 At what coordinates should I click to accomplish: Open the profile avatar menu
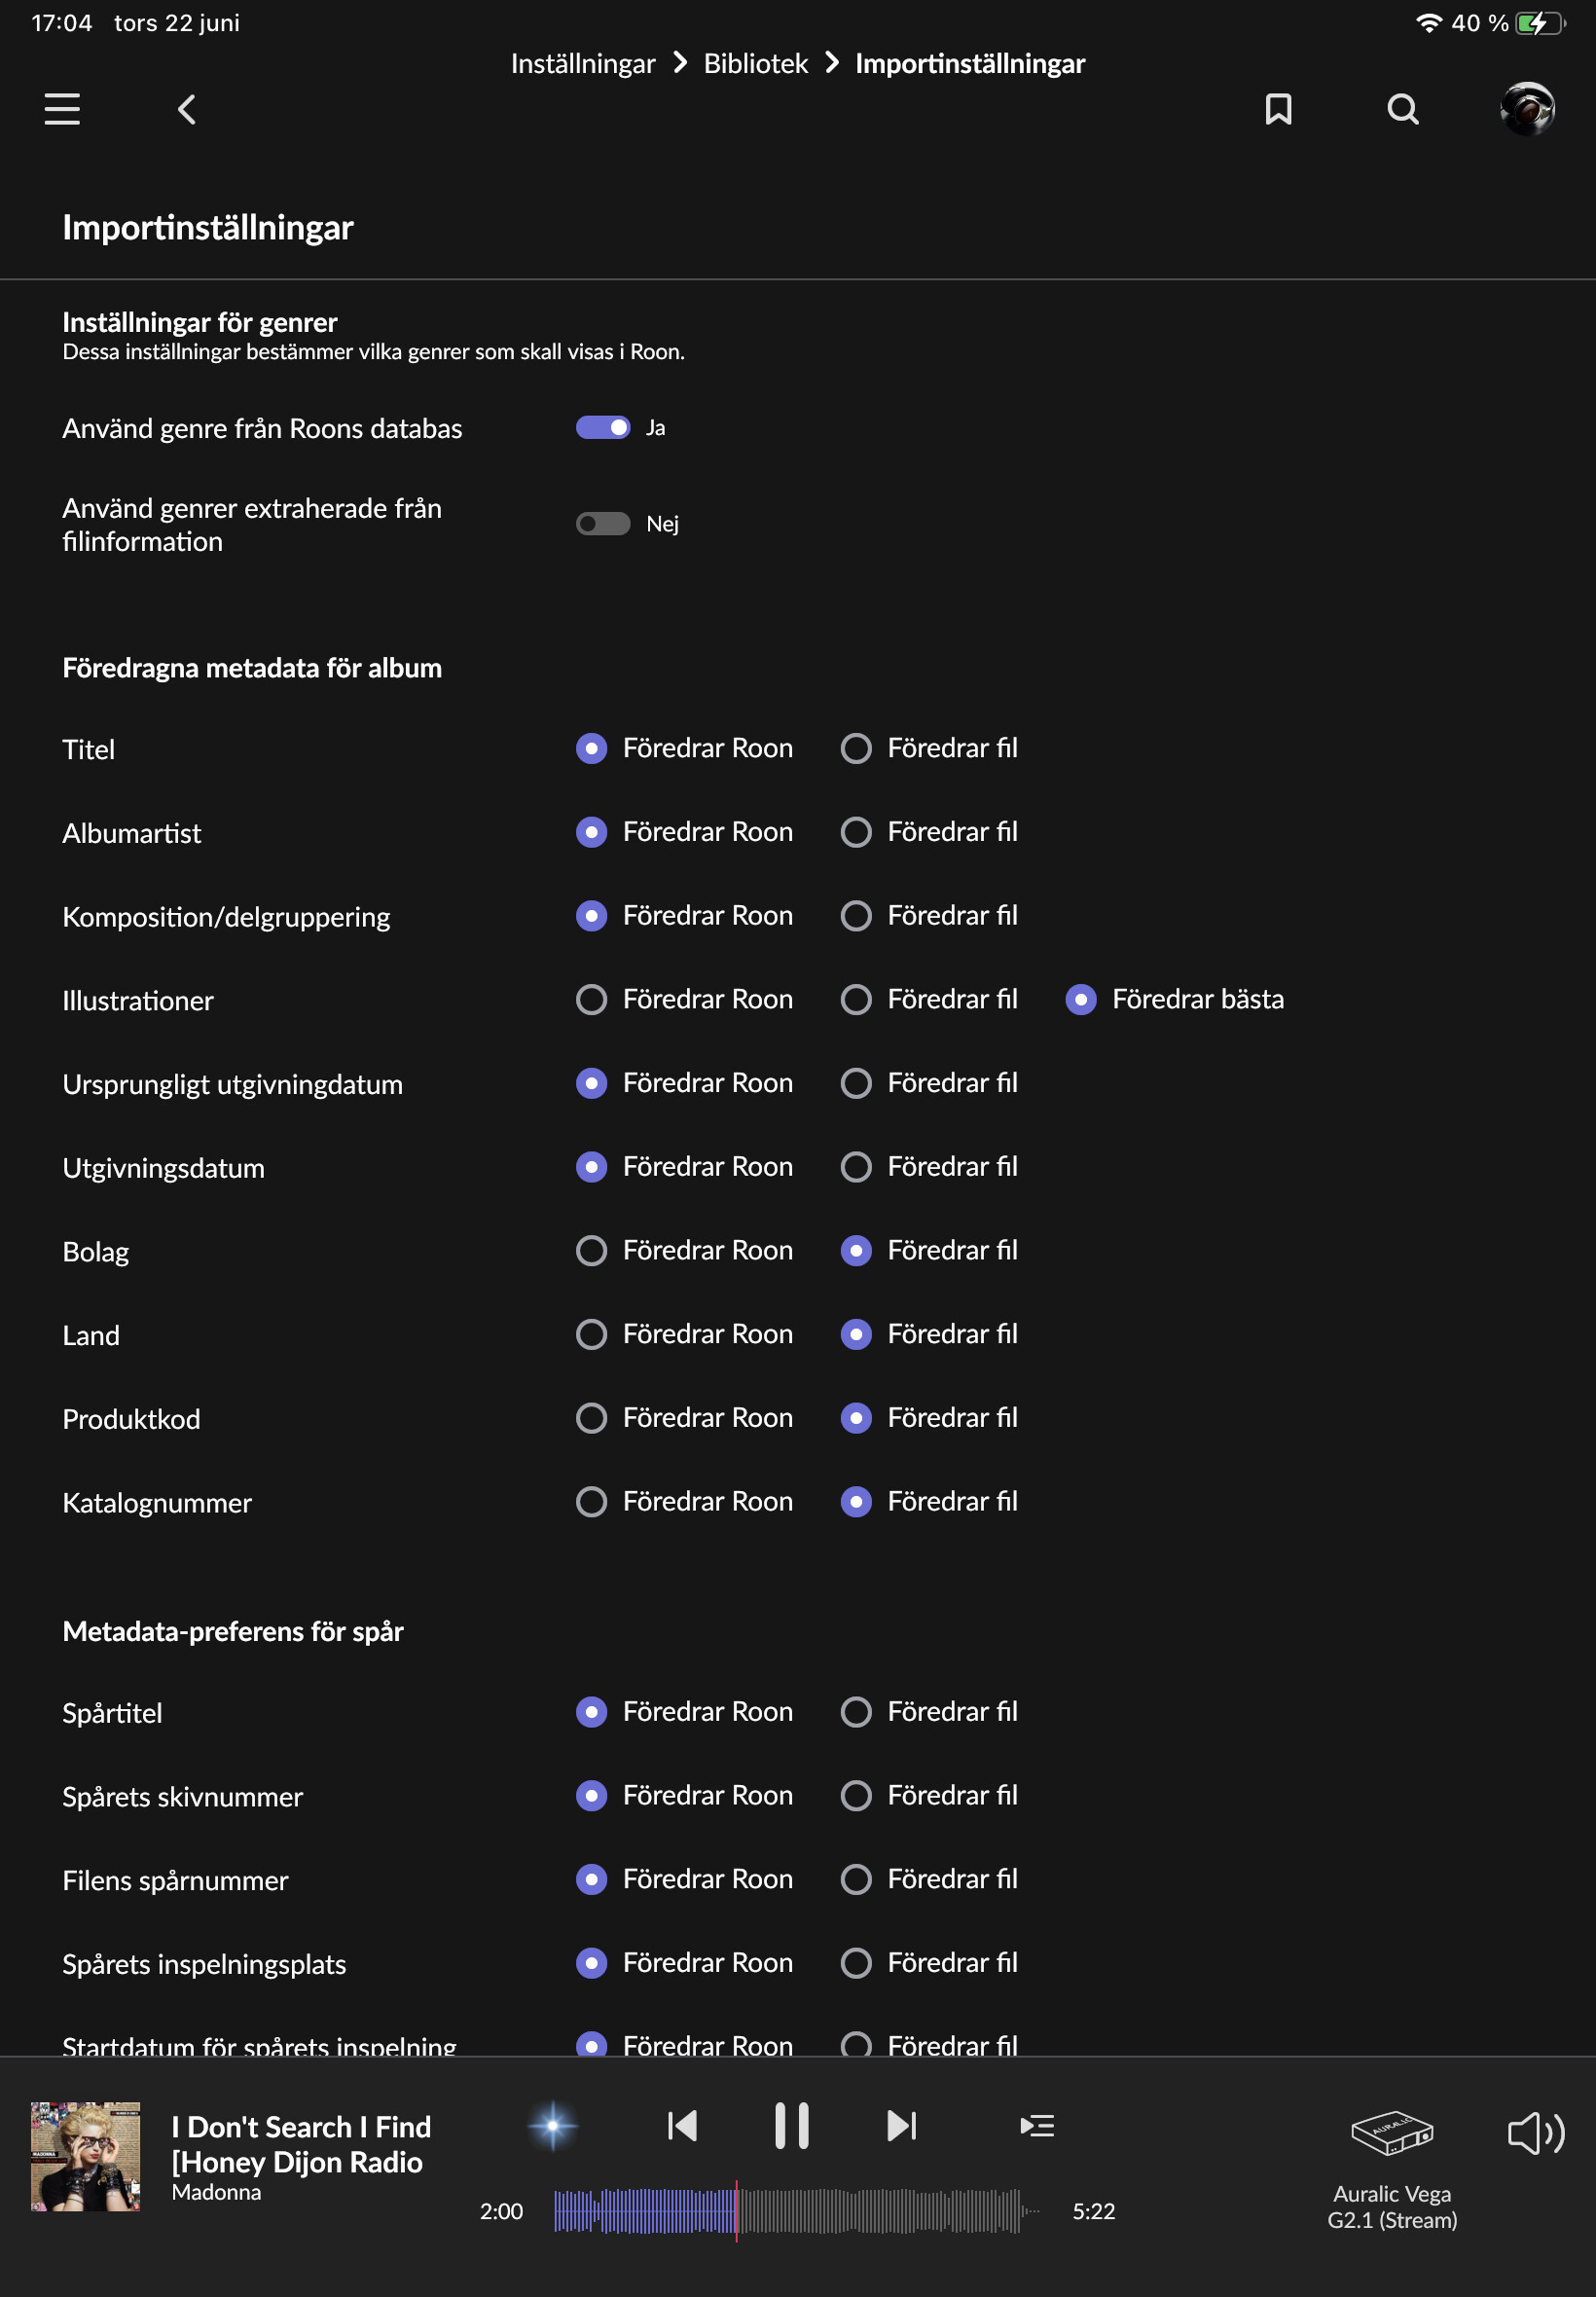[x=1526, y=108]
